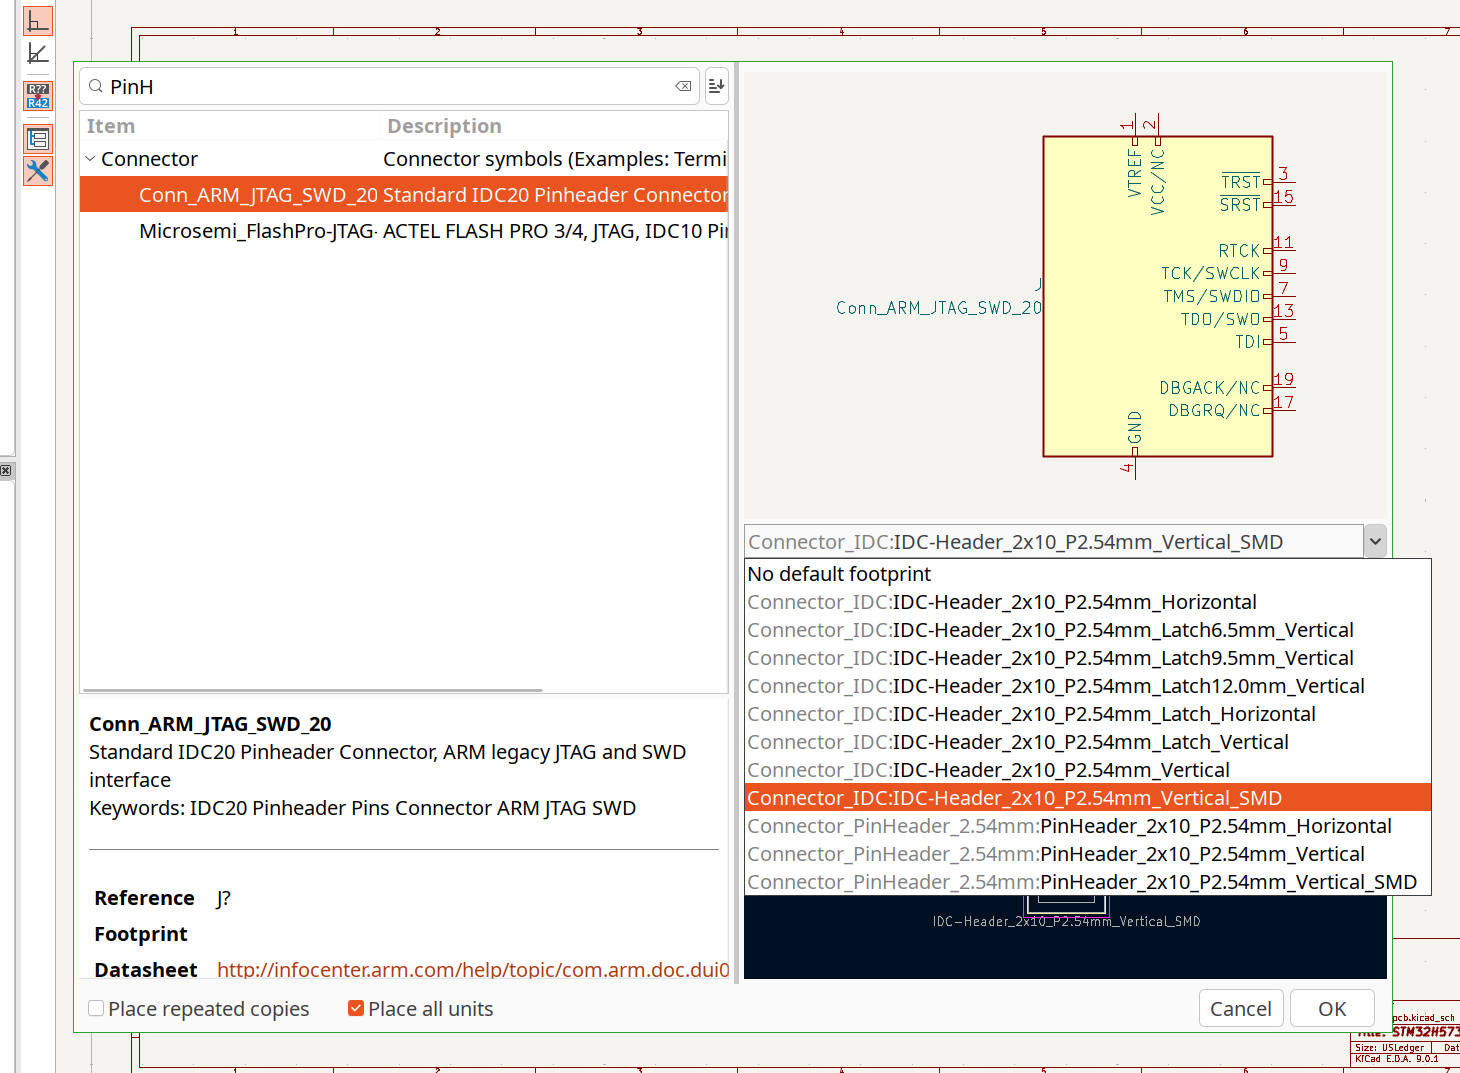
Task: Choose IDC-Header Latch6.5mm_Vertical footprint
Action: [1088, 630]
